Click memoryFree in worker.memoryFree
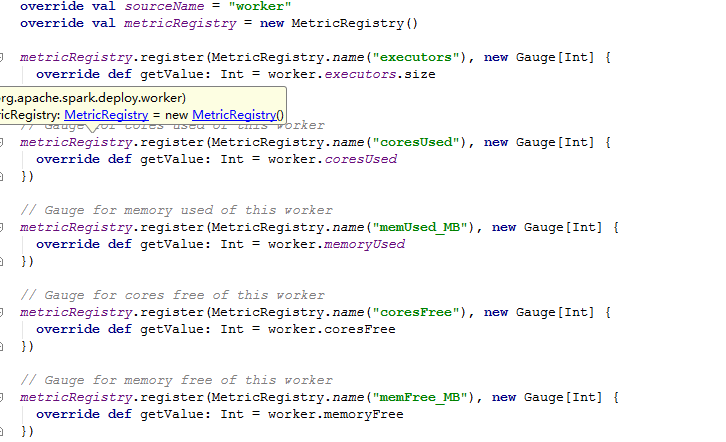 point(363,414)
